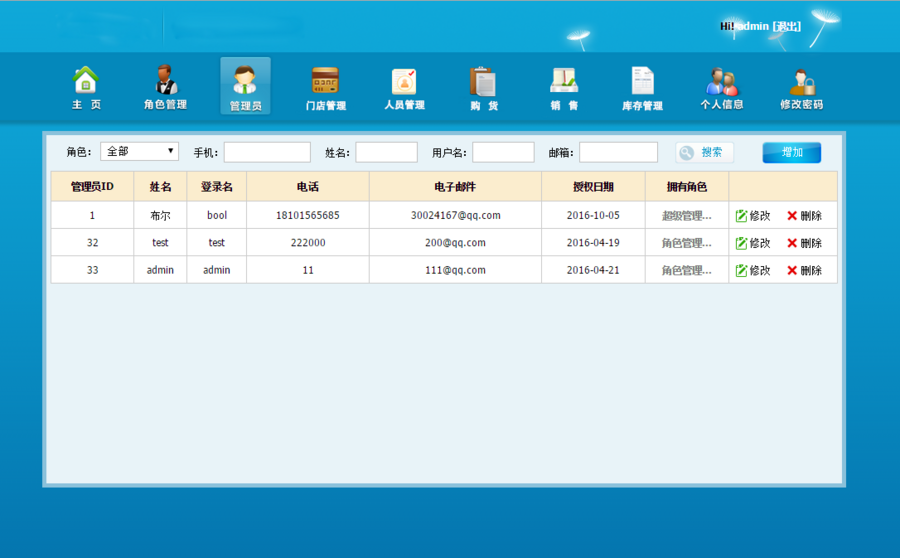This screenshot has height=558, width=900.
Task: Open the 销售 sales icon
Action: pyautogui.click(x=564, y=87)
